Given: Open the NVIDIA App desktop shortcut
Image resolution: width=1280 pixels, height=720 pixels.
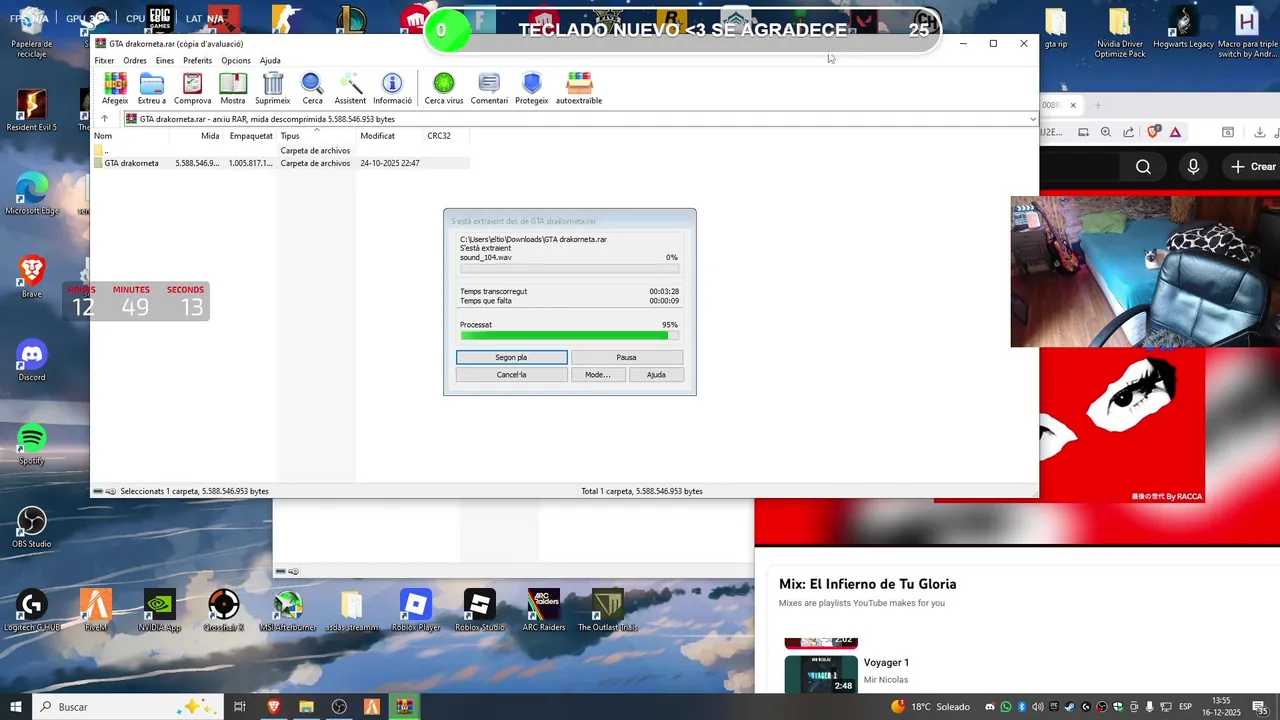Looking at the screenshot, I should pyautogui.click(x=160, y=610).
